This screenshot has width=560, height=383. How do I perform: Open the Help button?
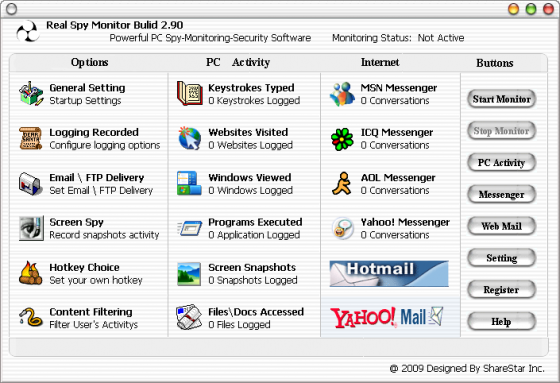(501, 322)
